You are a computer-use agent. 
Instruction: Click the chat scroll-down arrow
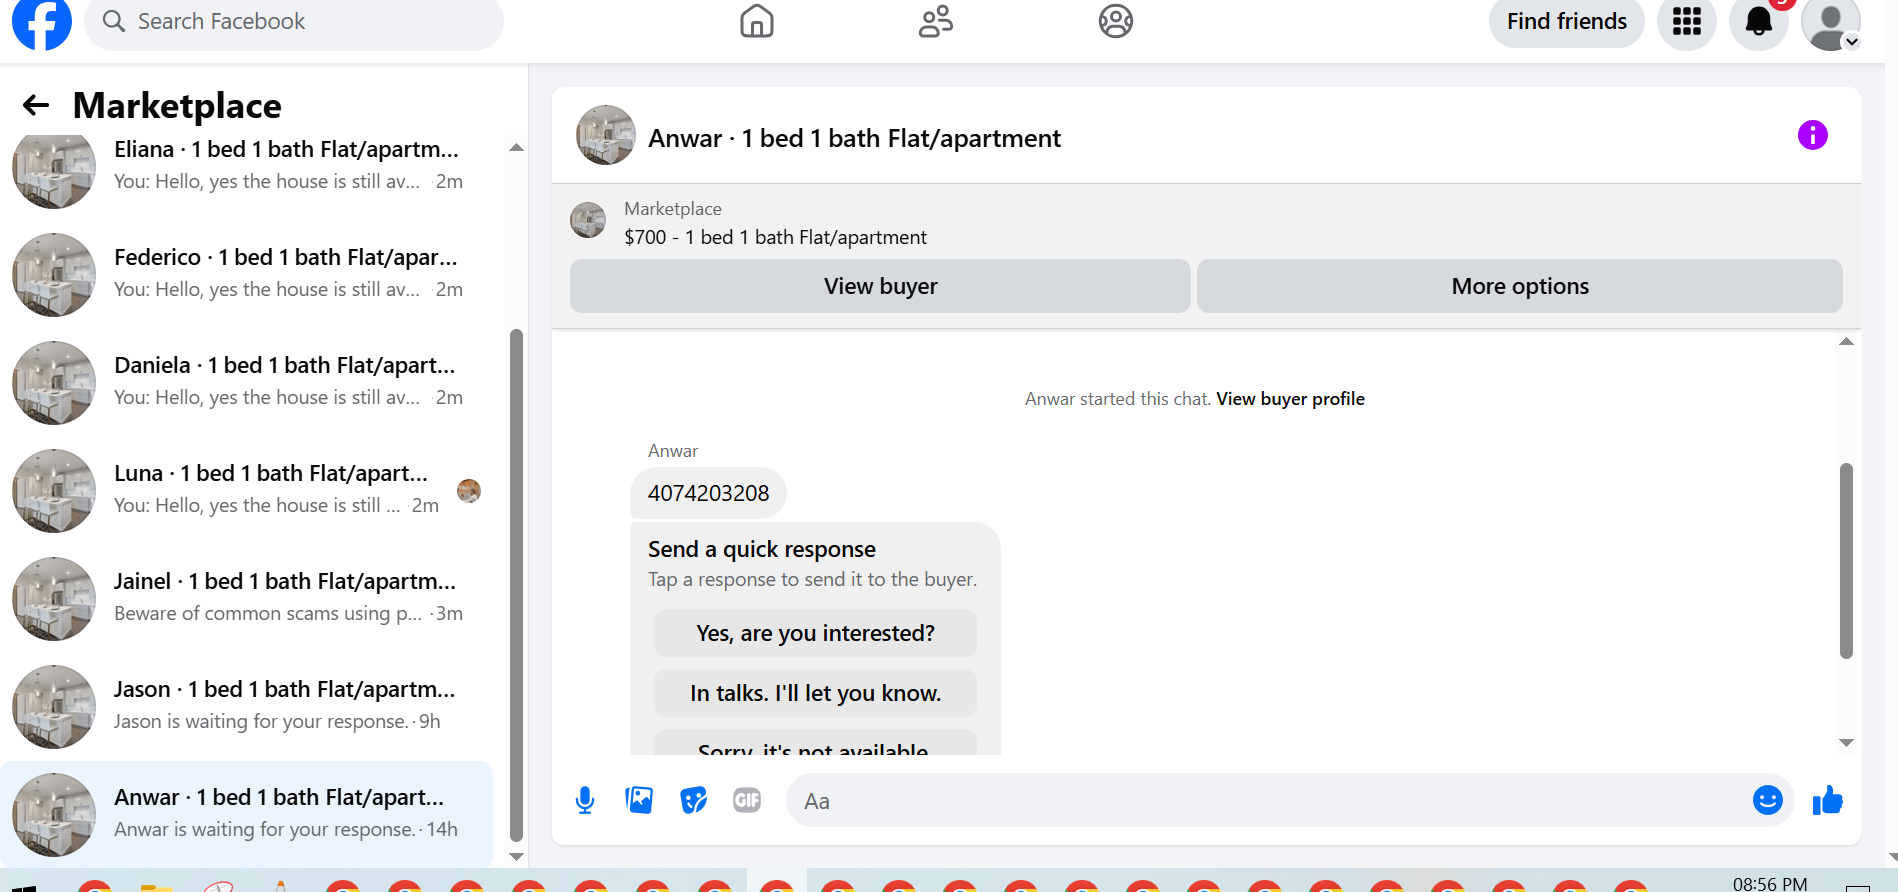1846,743
